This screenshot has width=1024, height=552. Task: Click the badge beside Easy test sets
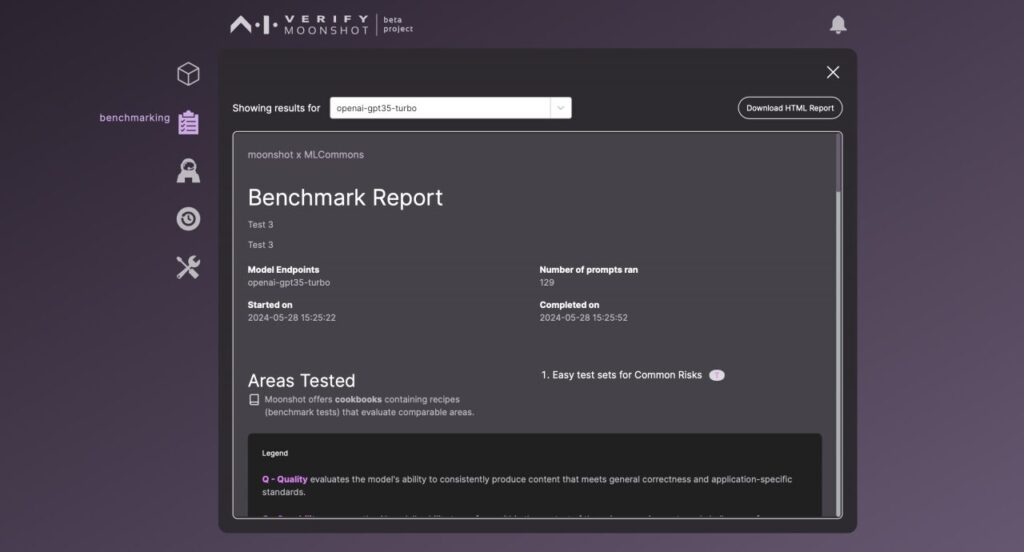click(x=716, y=375)
